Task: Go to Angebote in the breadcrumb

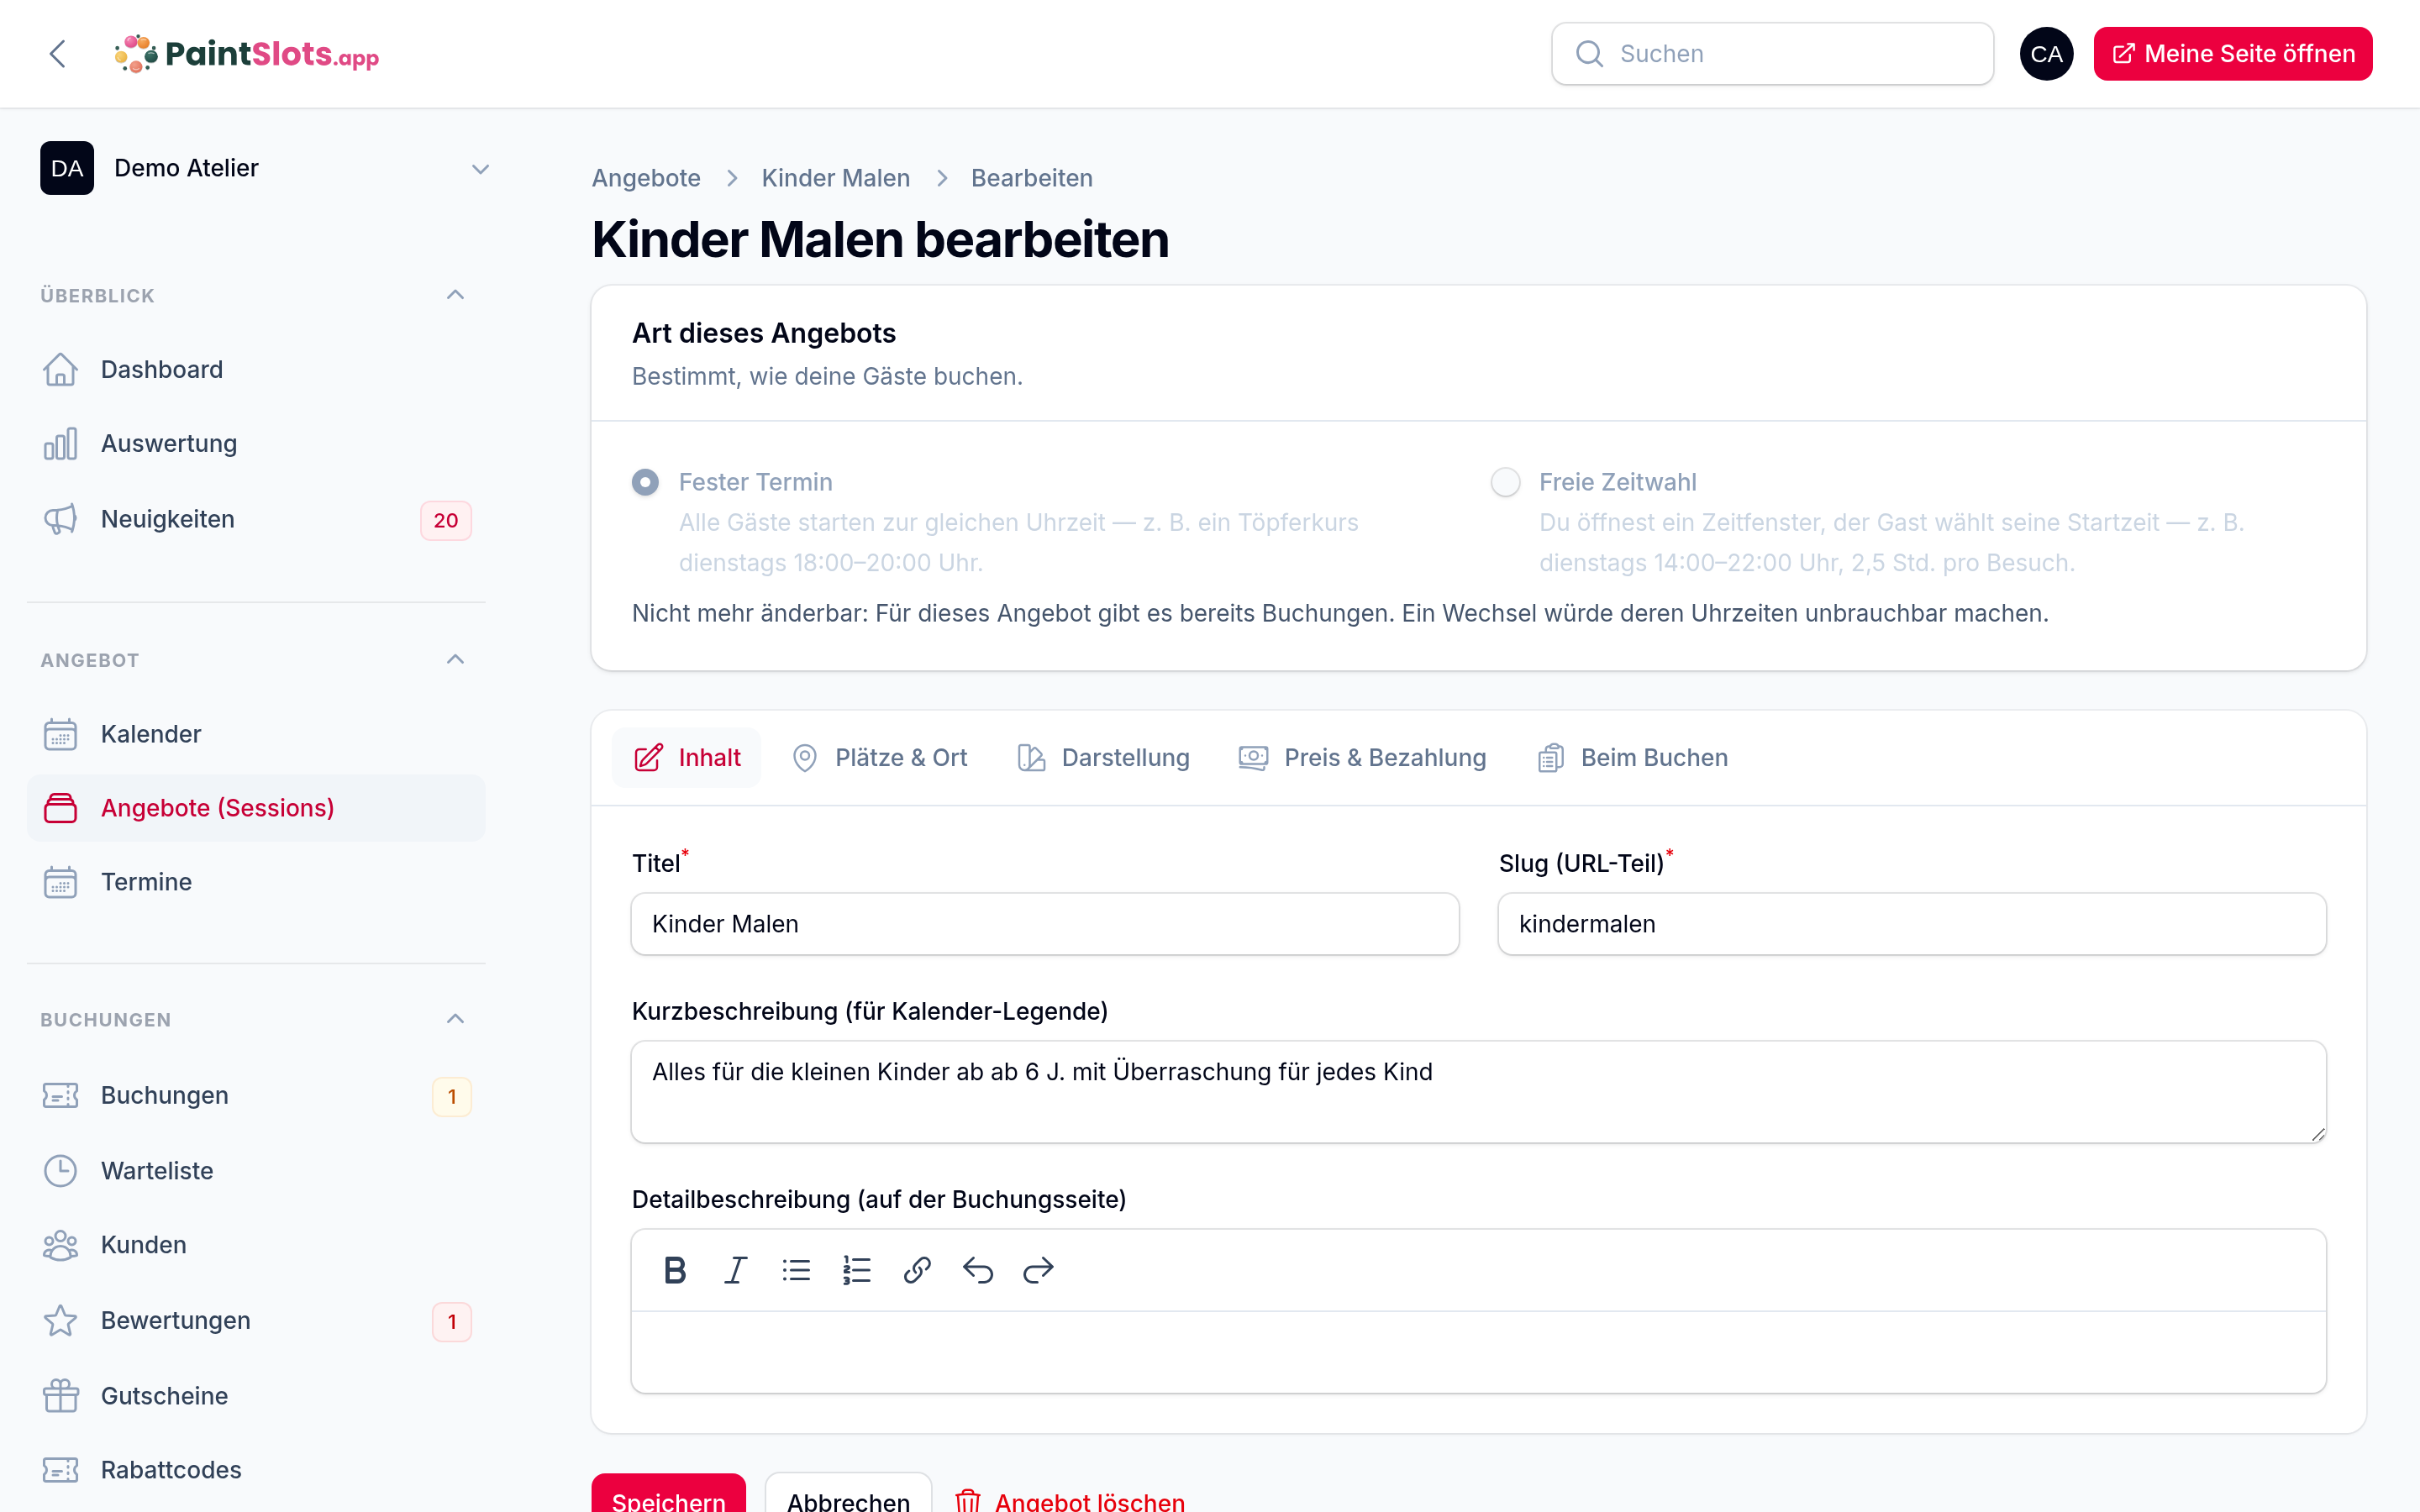Action: (x=646, y=178)
